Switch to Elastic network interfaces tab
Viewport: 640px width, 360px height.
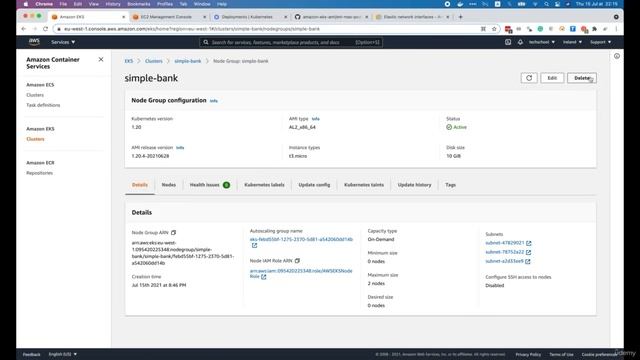coord(412,17)
